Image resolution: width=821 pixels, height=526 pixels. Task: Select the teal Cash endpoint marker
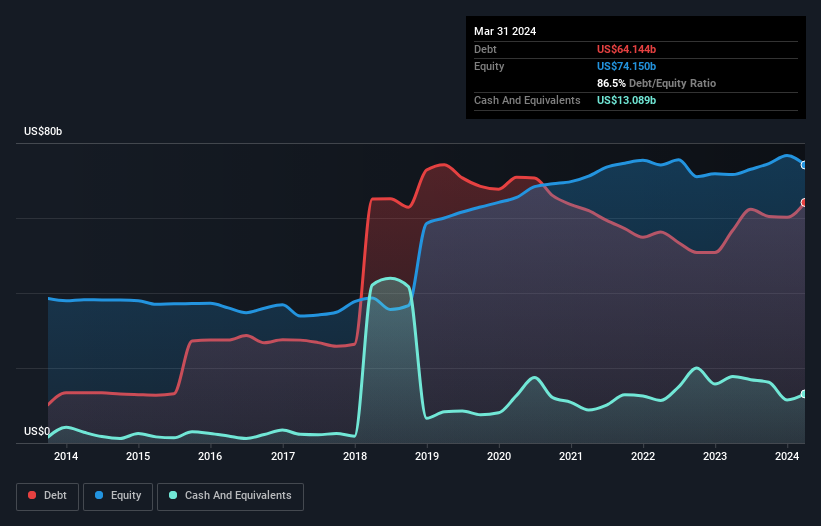pyautogui.click(x=804, y=394)
